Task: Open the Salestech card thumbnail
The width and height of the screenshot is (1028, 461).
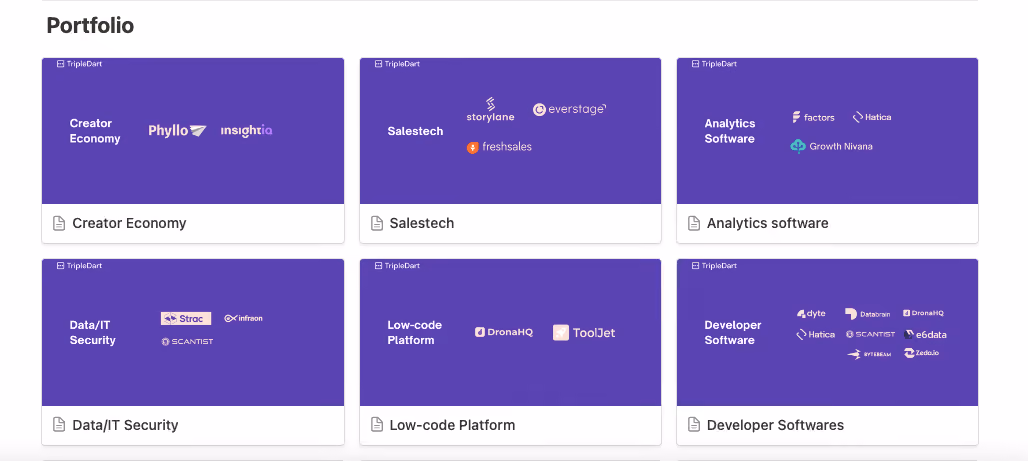Action: click(x=510, y=130)
